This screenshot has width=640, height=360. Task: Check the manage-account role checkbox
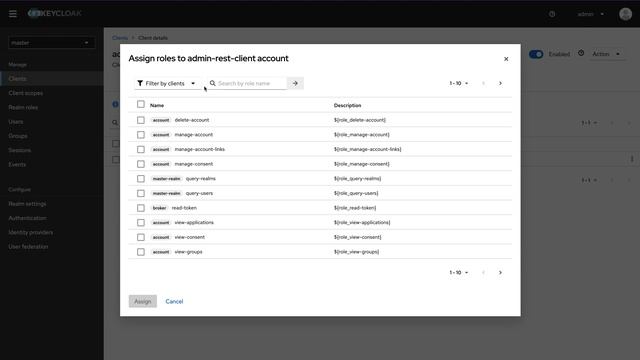point(141,135)
